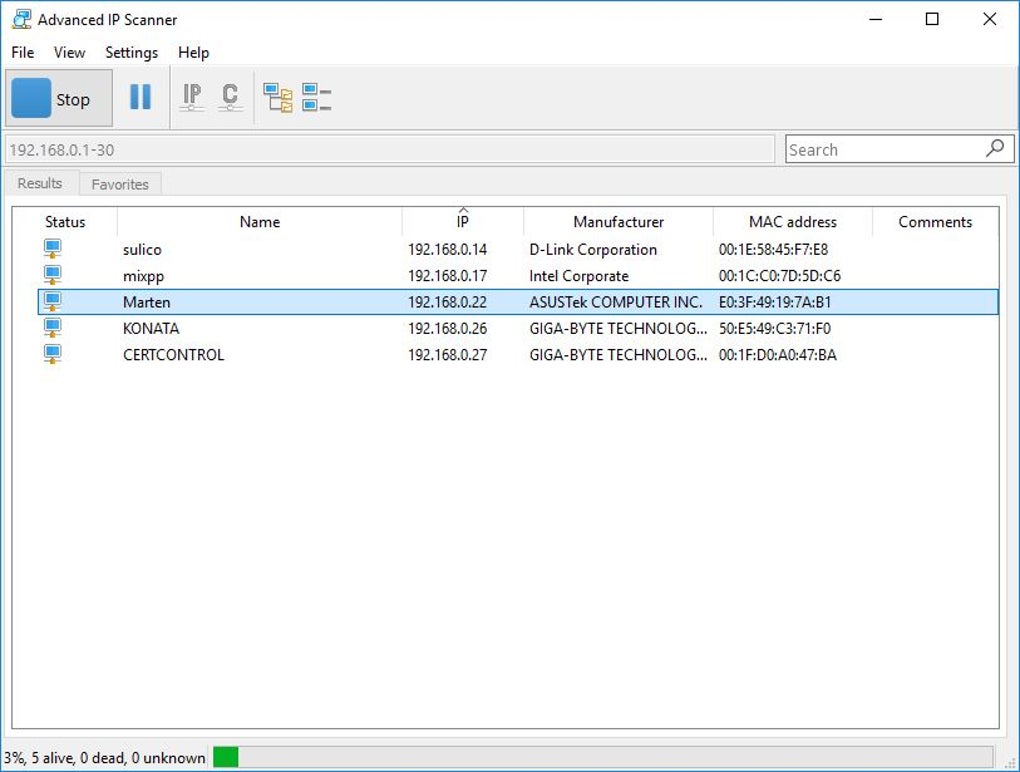Open the Help menu
The height and width of the screenshot is (772, 1020).
(x=193, y=53)
